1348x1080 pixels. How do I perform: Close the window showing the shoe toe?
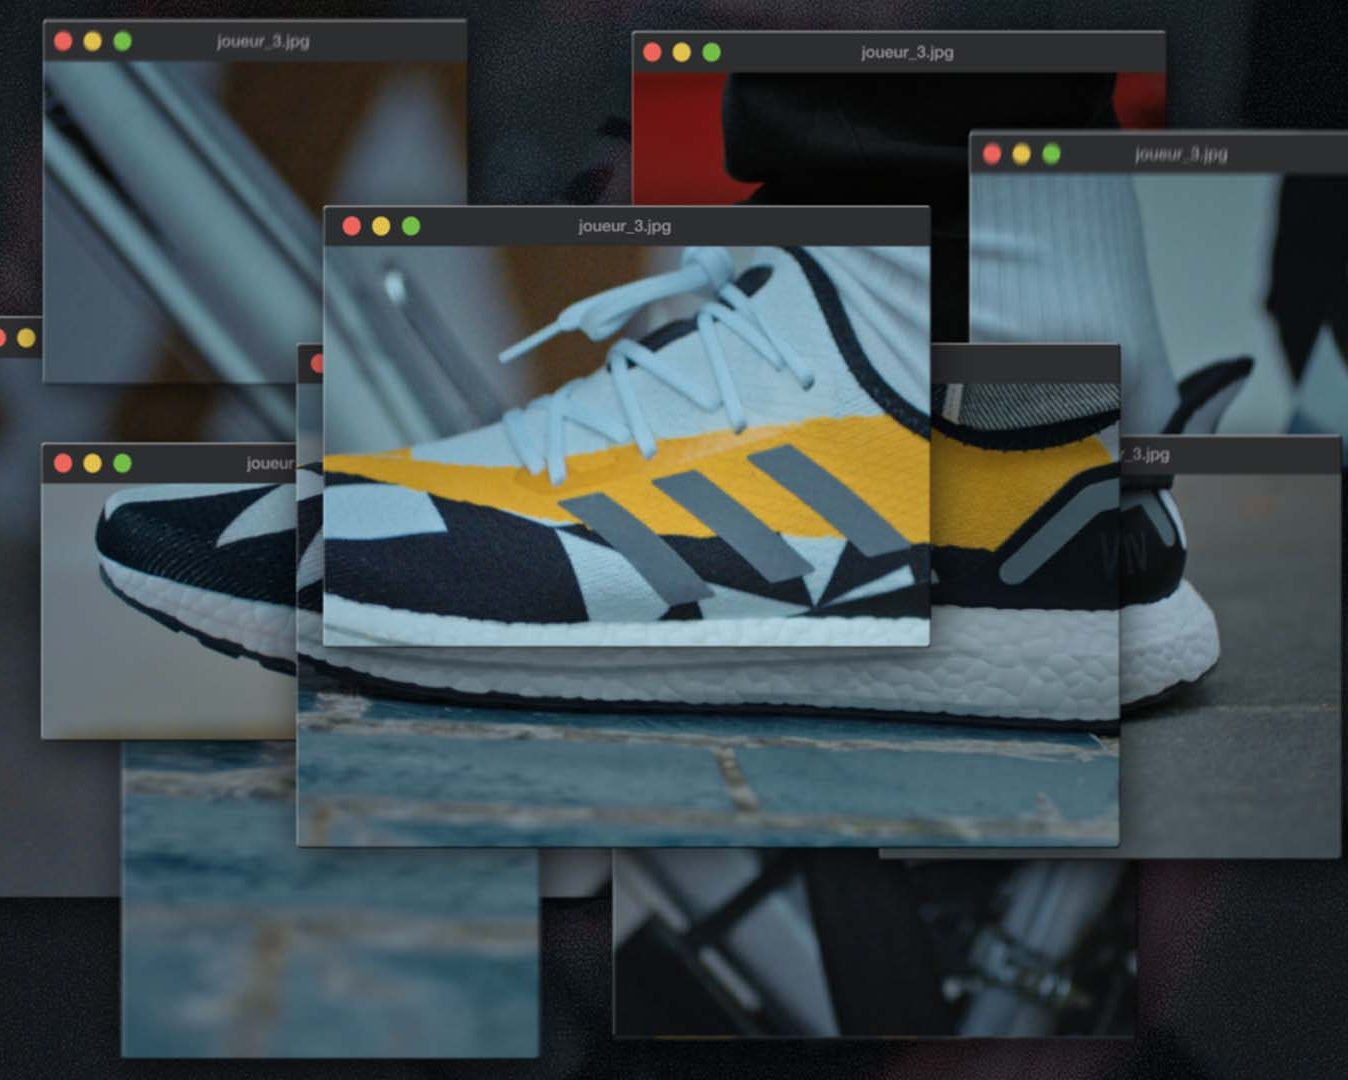point(63,463)
